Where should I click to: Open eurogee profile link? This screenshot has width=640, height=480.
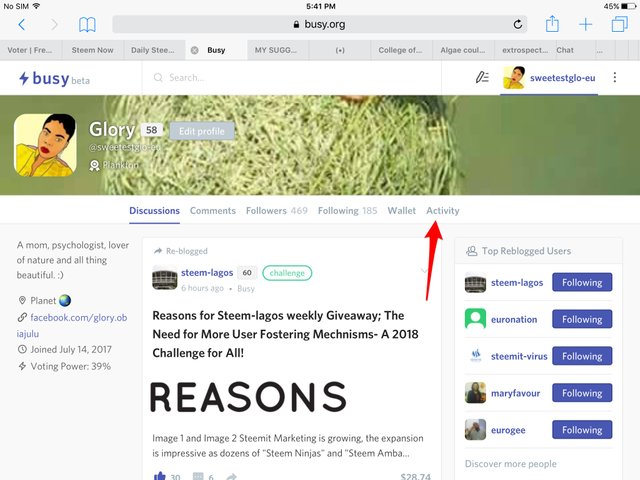point(508,430)
